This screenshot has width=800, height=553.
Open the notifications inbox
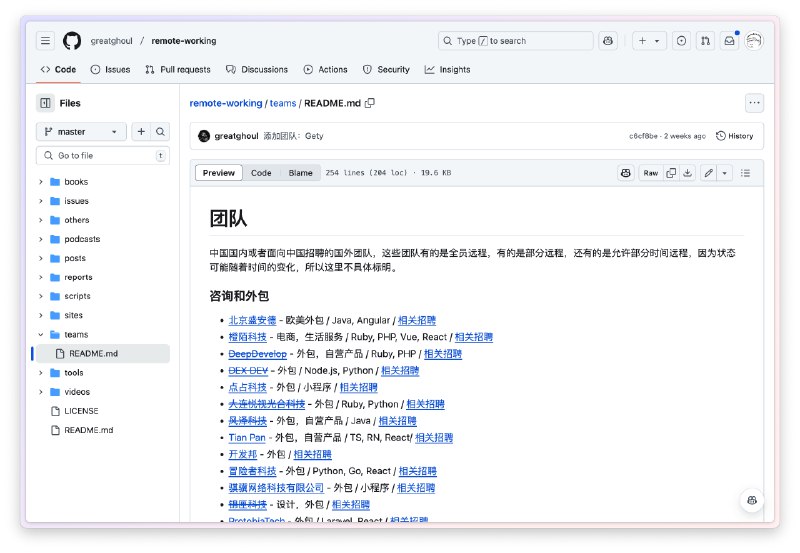tap(730, 41)
